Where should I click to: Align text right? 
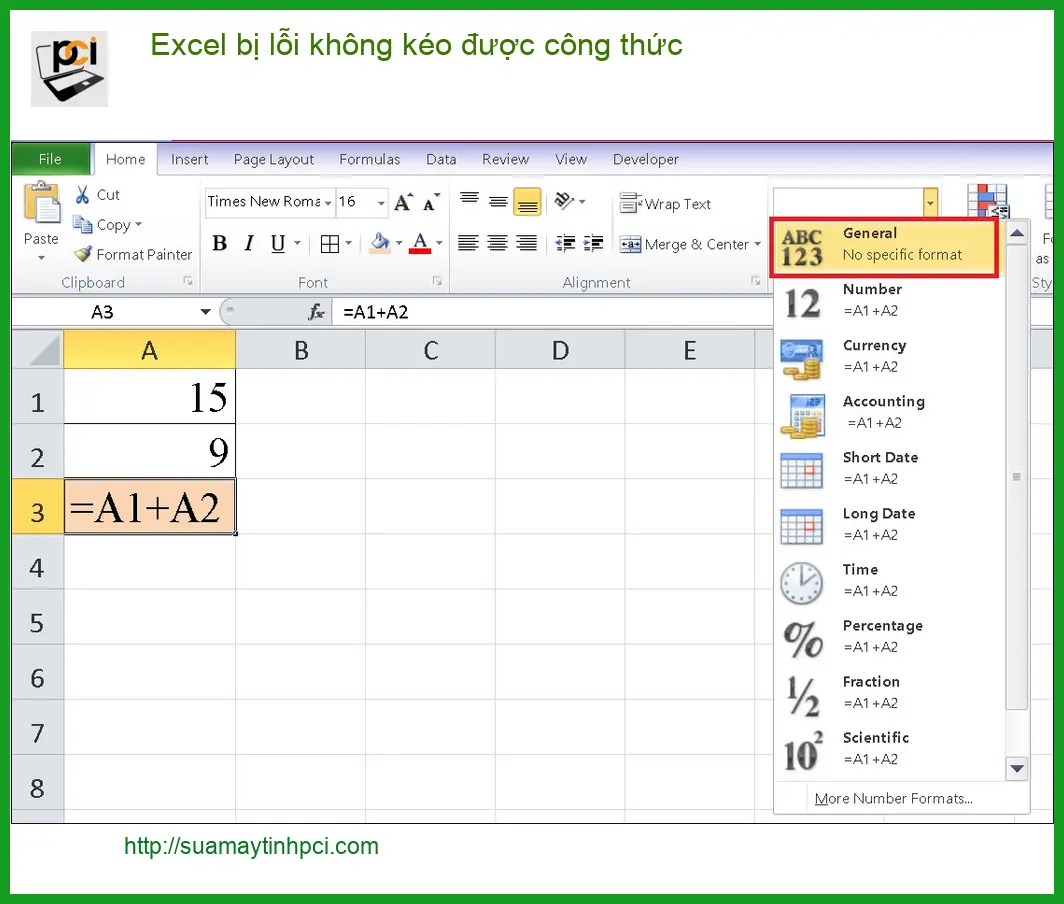pos(527,243)
